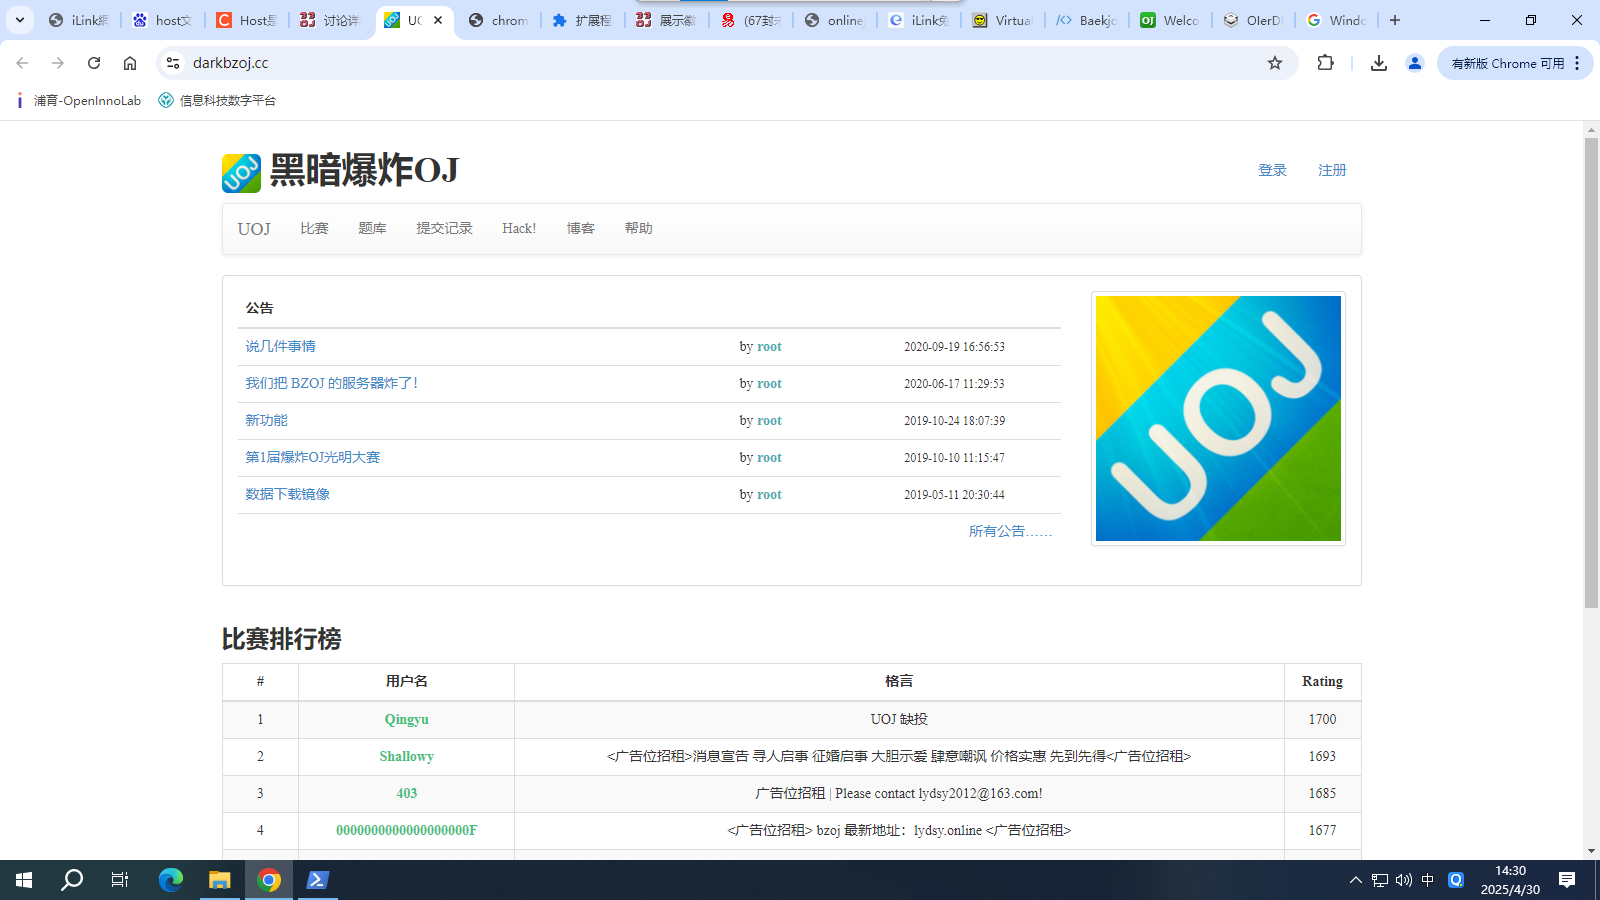Click the page vertical scrollbar thumb
The height and width of the screenshot is (900, 1600).
1591,372
